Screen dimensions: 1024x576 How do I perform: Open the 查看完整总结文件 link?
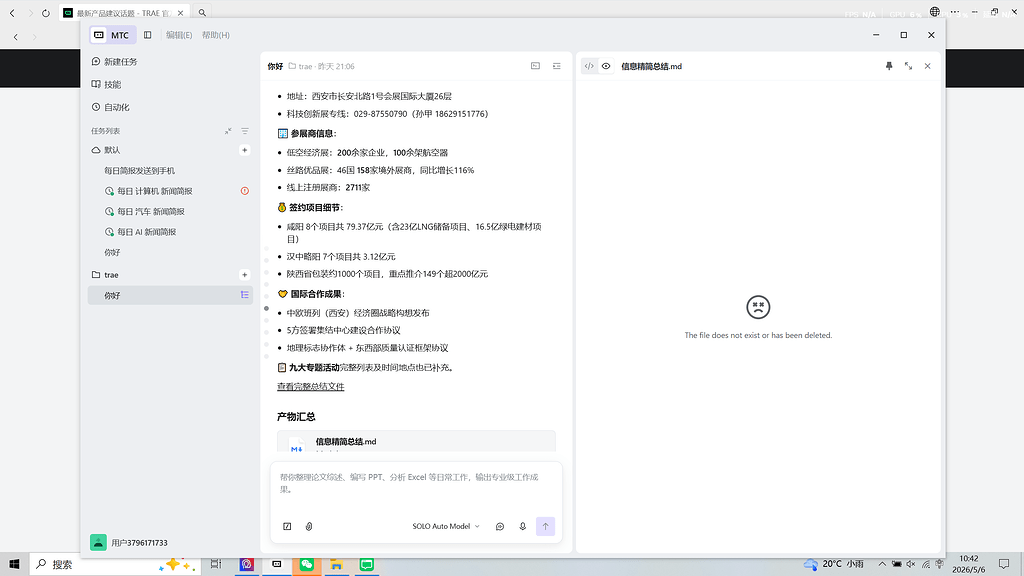[310, 387]
